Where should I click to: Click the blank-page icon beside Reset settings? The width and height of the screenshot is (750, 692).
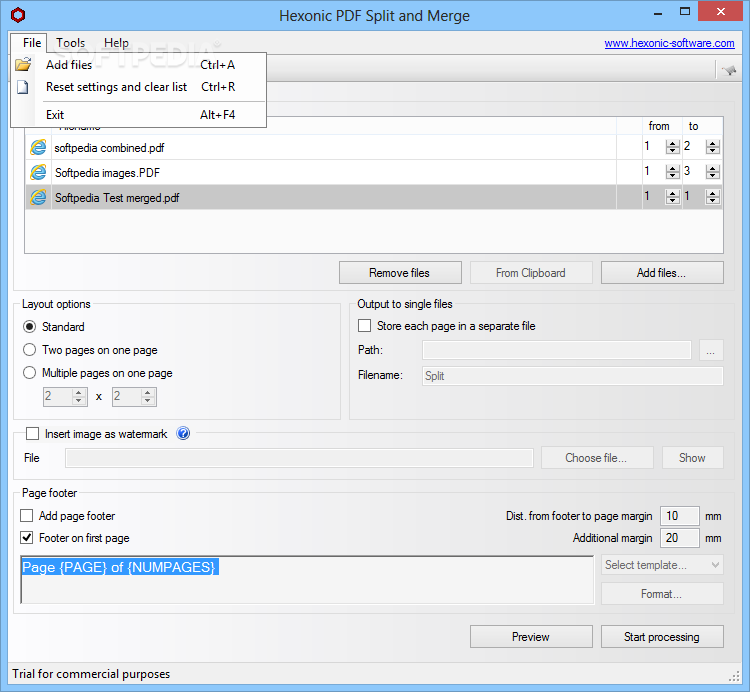(22, 87)
